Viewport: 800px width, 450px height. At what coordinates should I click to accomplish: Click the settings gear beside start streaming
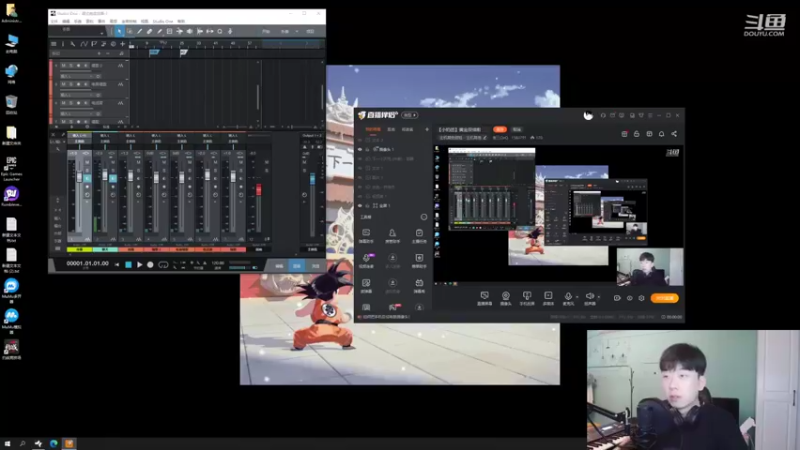641,298
